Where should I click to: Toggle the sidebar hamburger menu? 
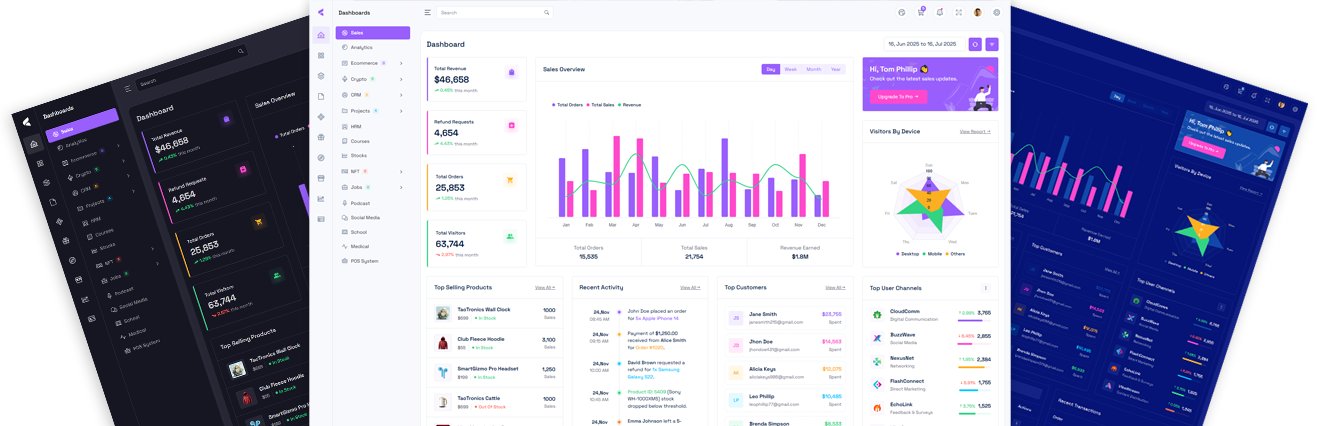pyautogui.click(x=428, y=13)
